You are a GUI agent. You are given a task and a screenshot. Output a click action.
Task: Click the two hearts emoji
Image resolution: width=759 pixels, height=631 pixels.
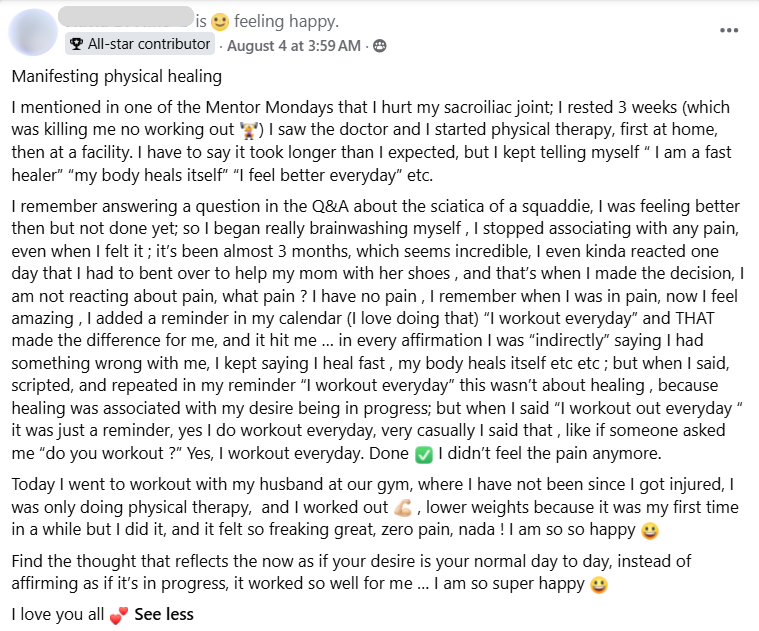pyautogui.click(x=119, y=616)
